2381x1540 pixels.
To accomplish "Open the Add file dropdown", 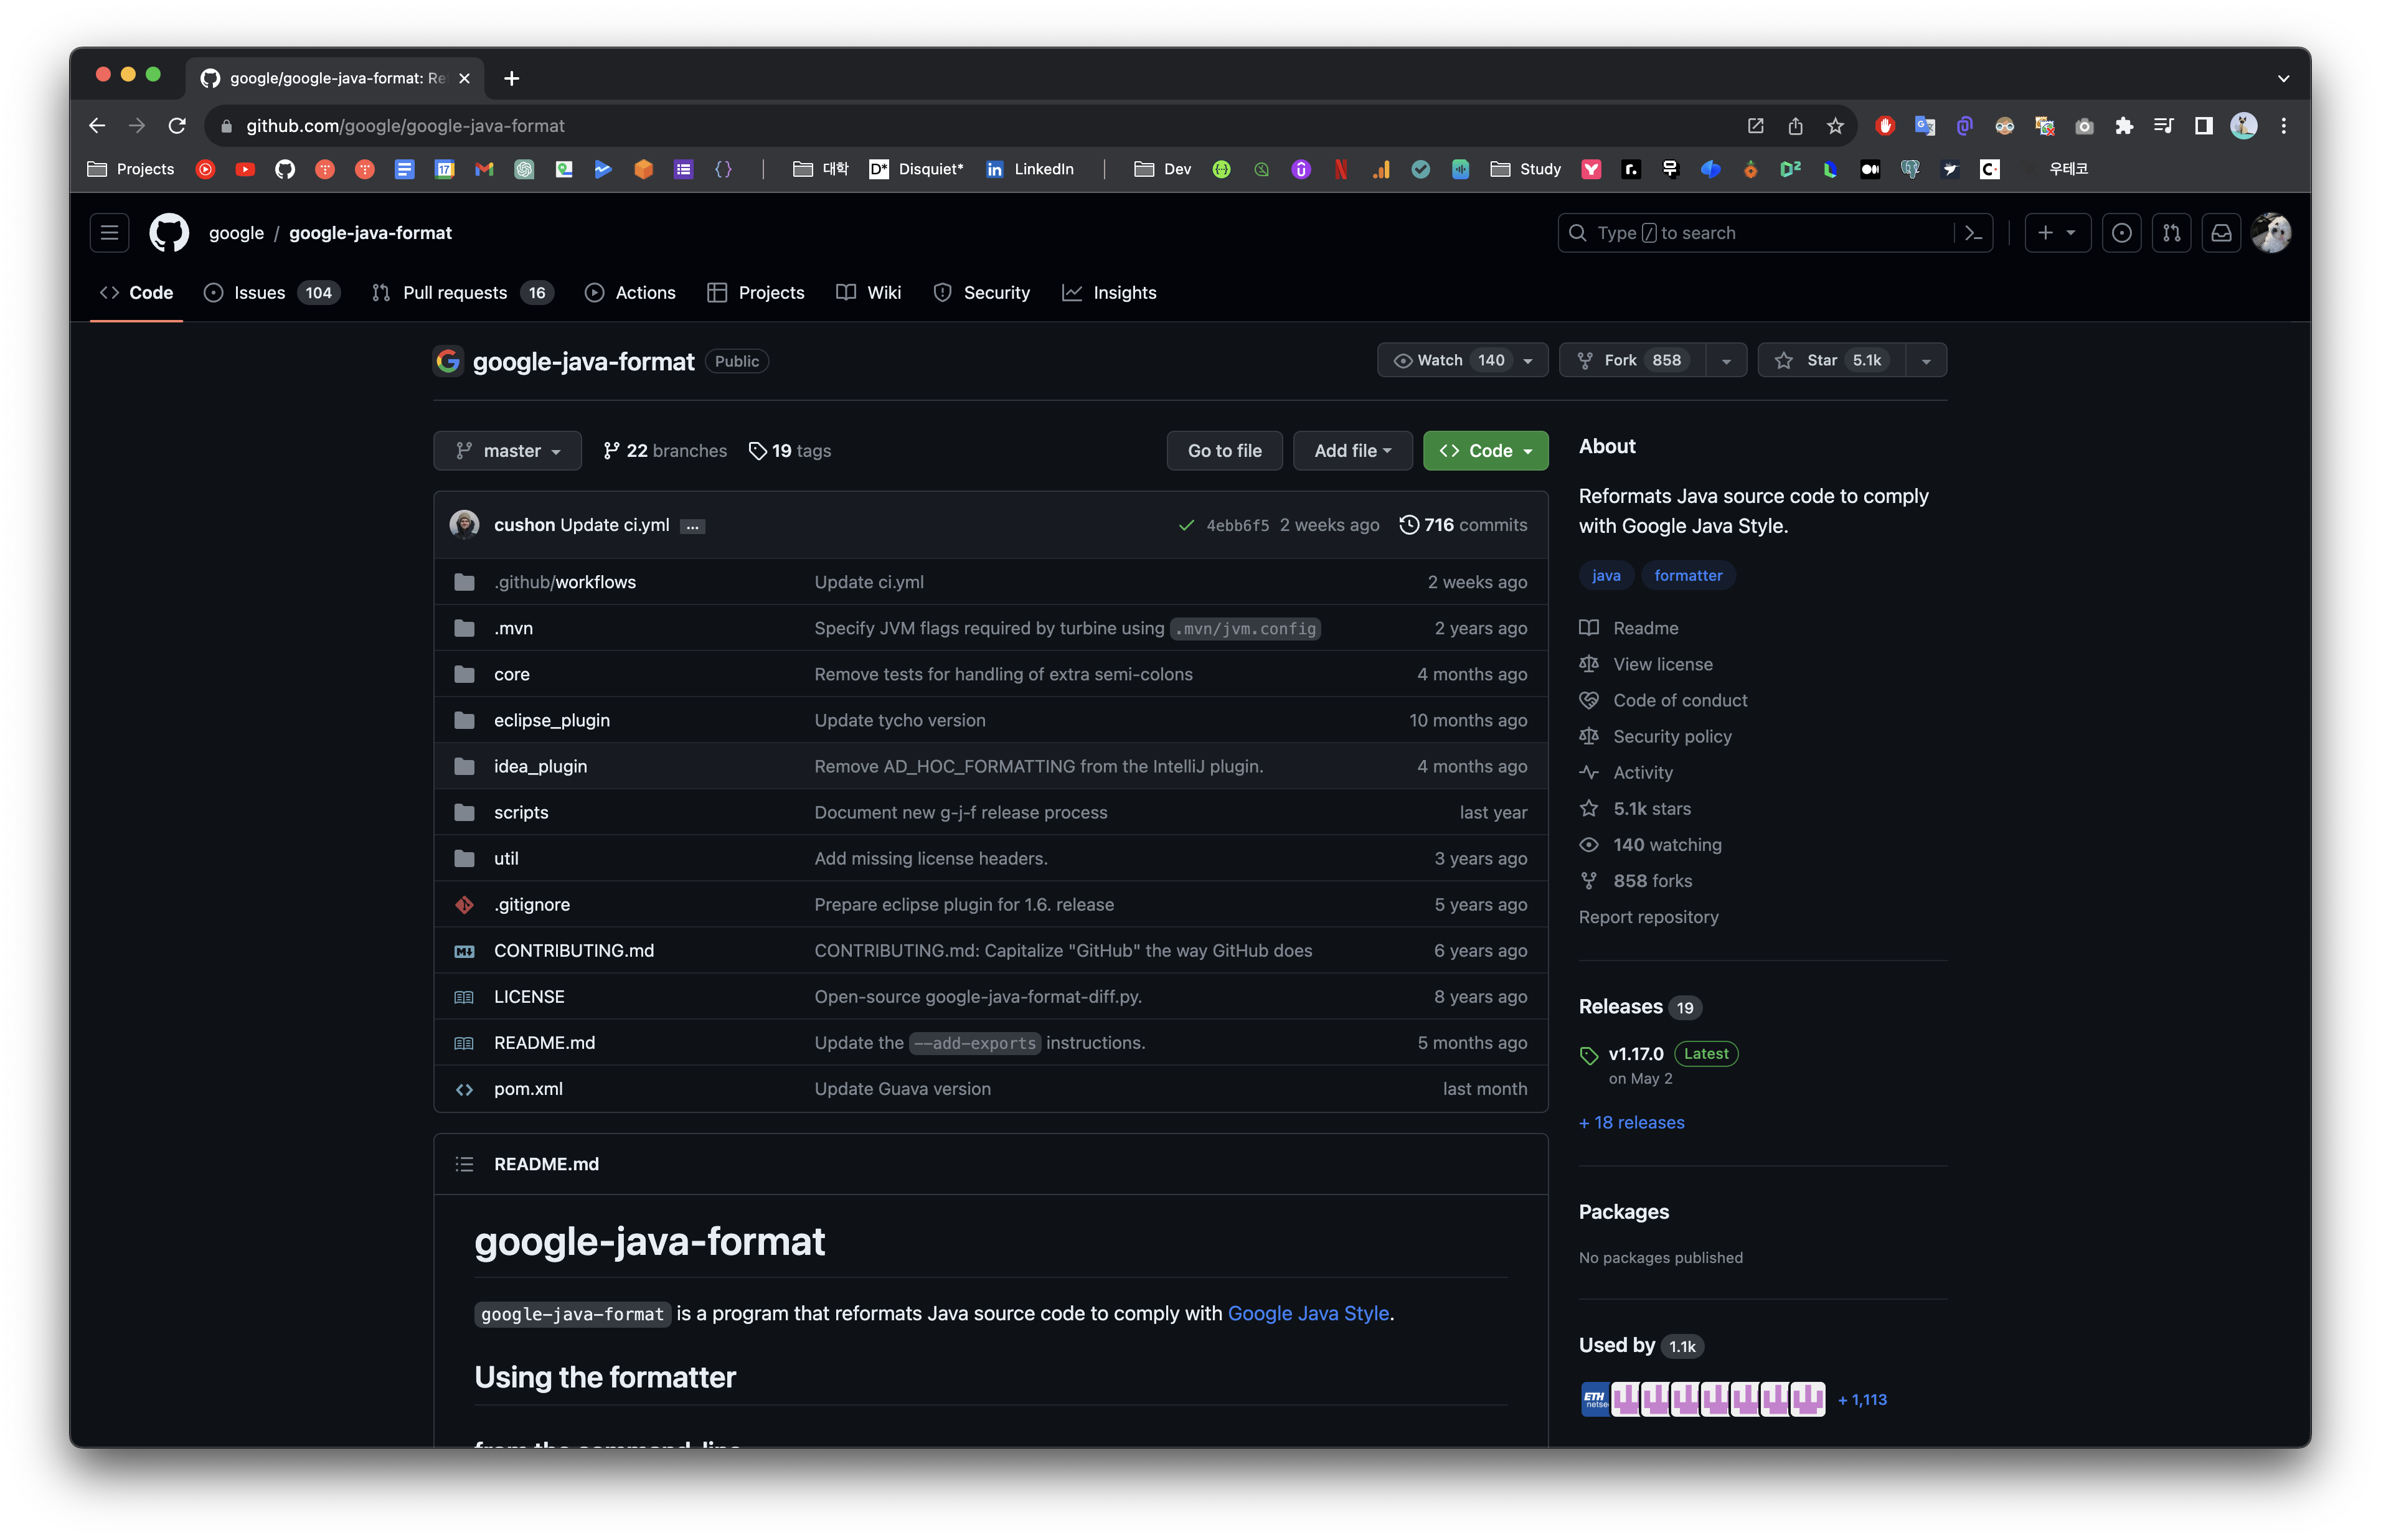I will (1352, 451).
